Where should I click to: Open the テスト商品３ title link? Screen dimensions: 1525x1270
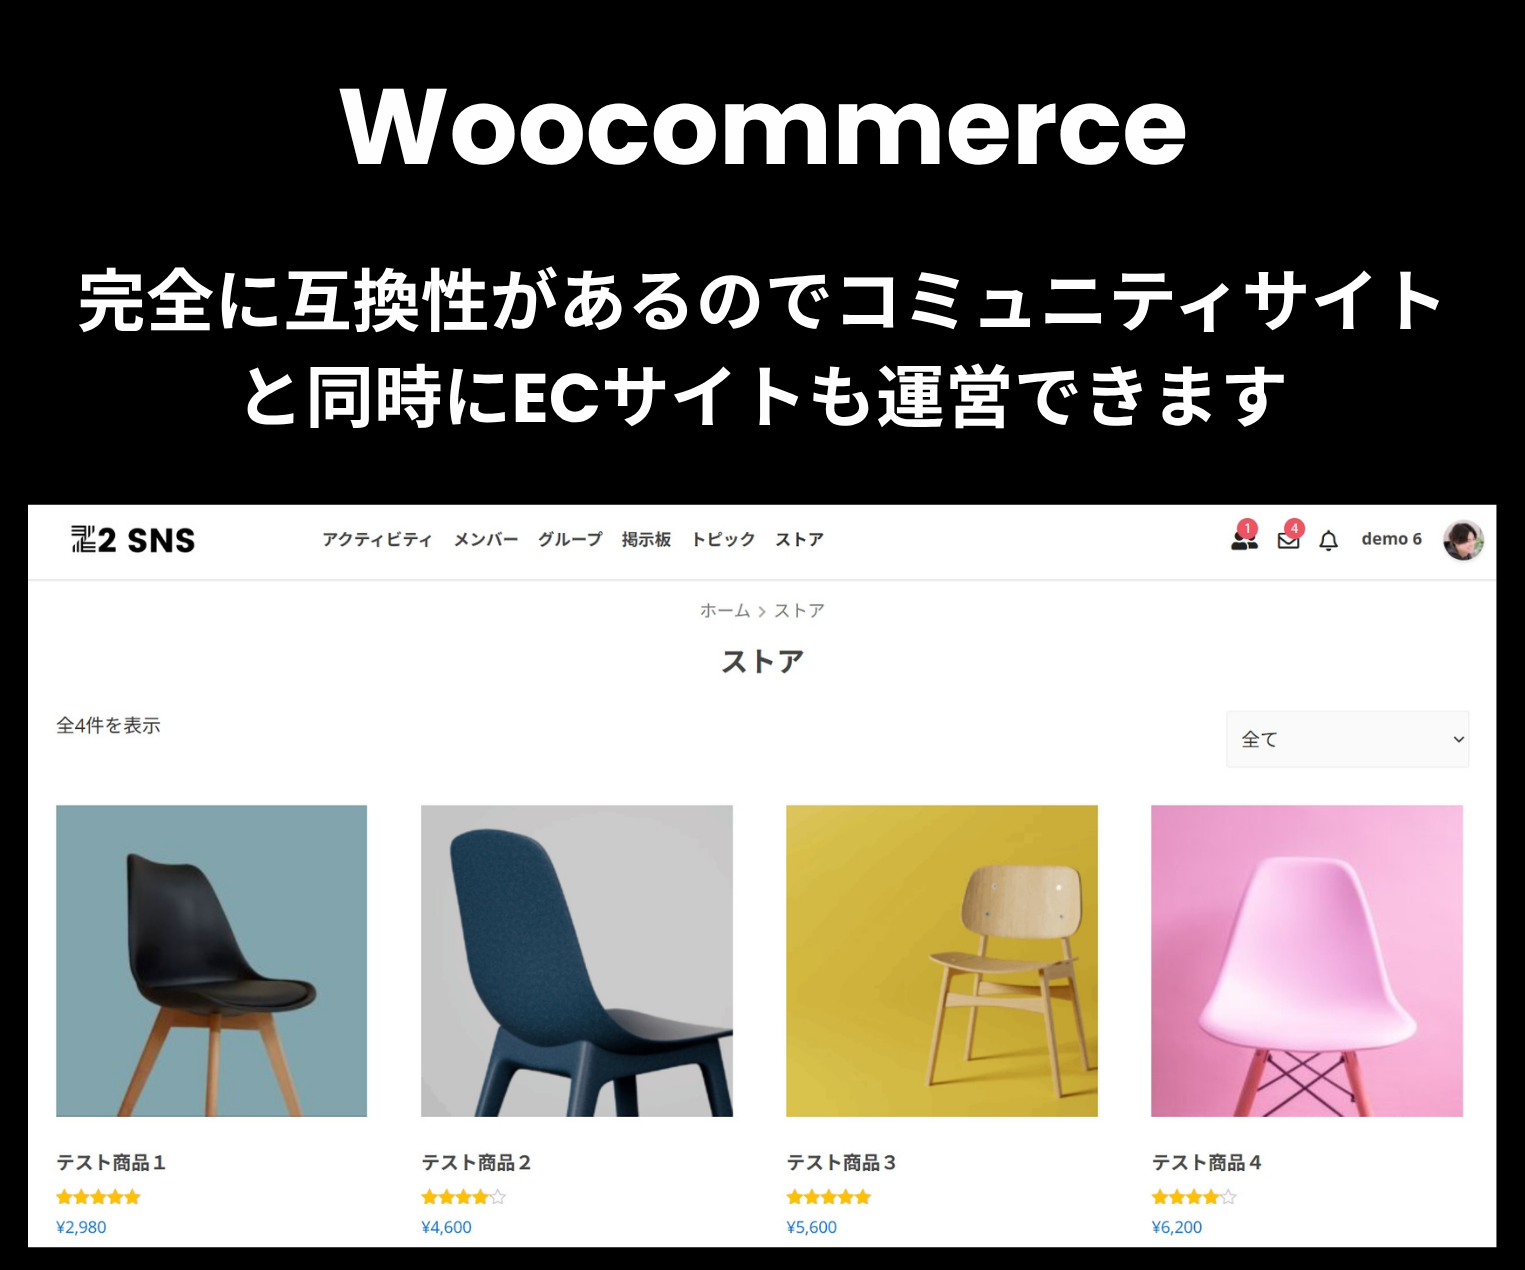[841, 1162]
